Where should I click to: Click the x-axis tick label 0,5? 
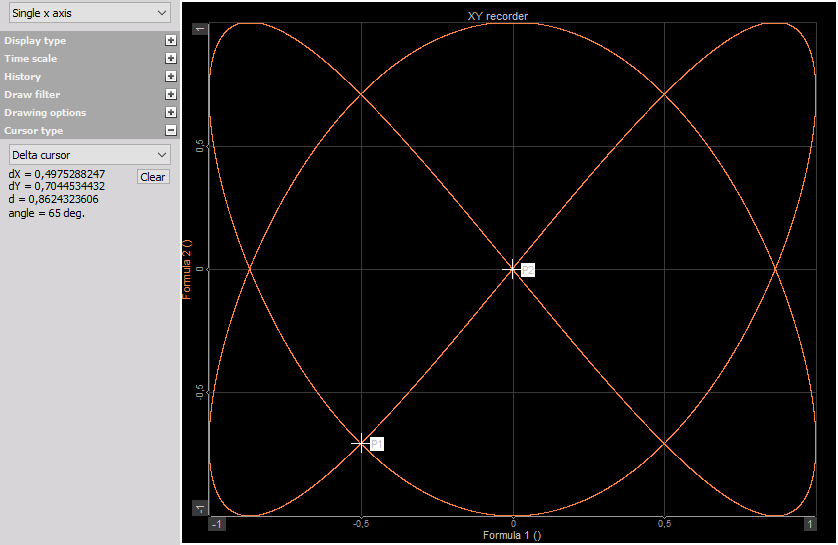(x=664, y=524)
